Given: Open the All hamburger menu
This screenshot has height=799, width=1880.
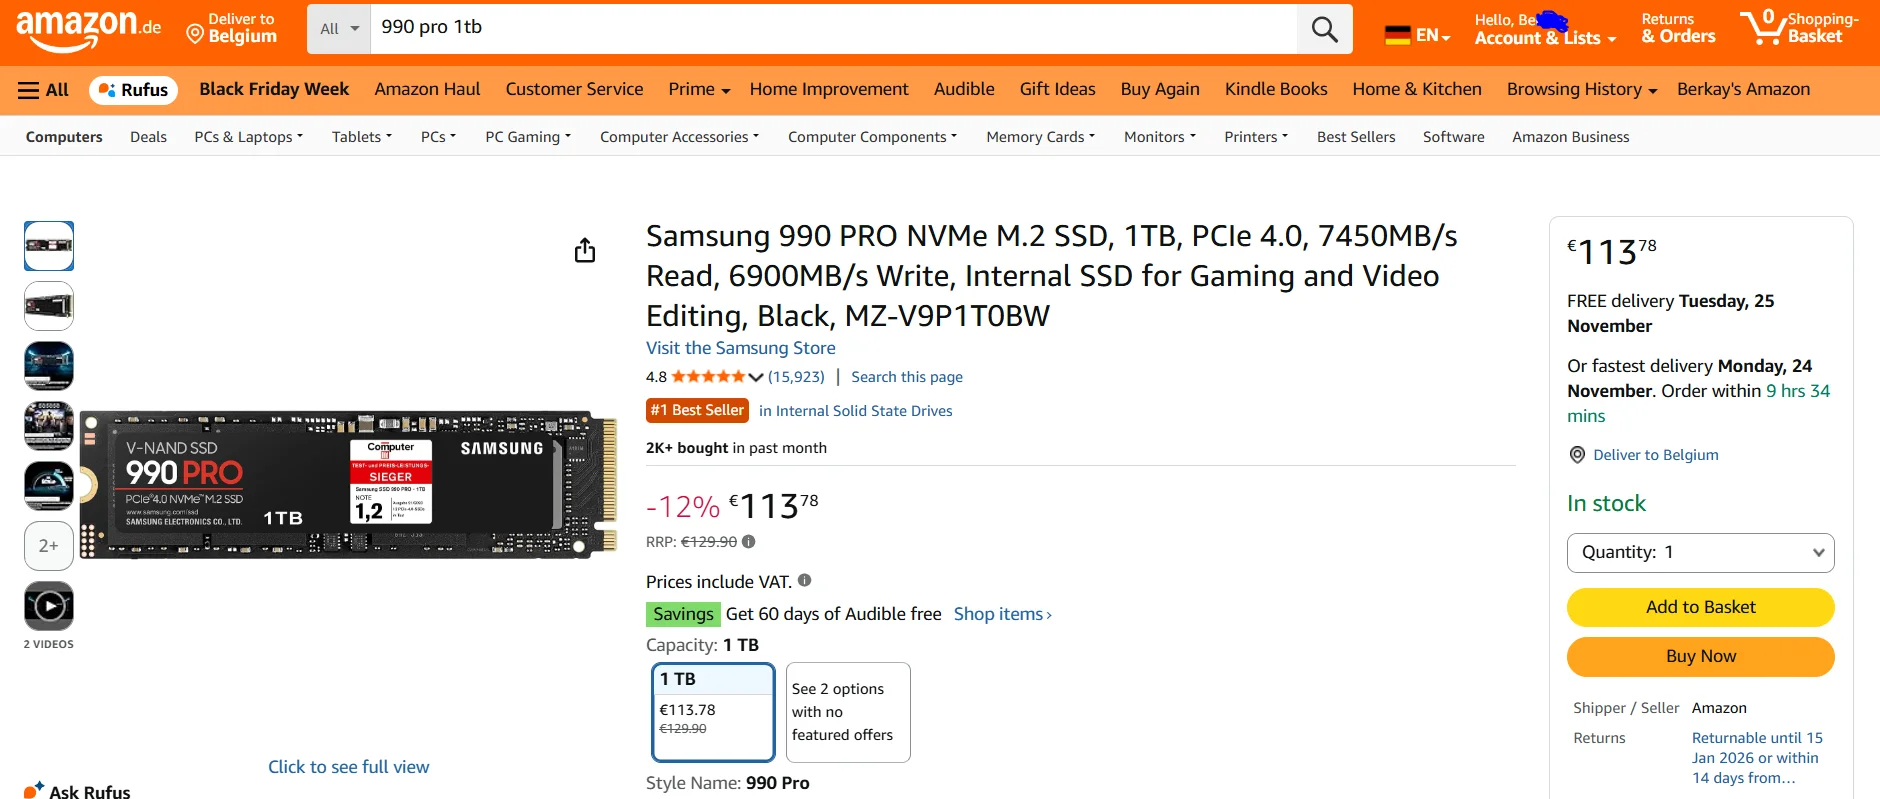Looking at the screenshot, I should coord(43,90).
